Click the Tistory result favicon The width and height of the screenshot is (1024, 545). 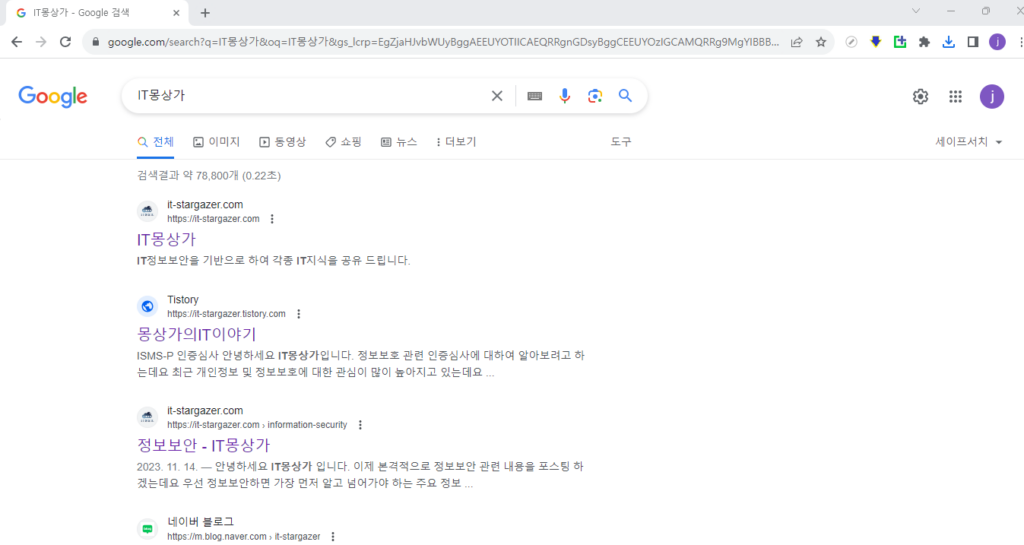tap(148, 306)
